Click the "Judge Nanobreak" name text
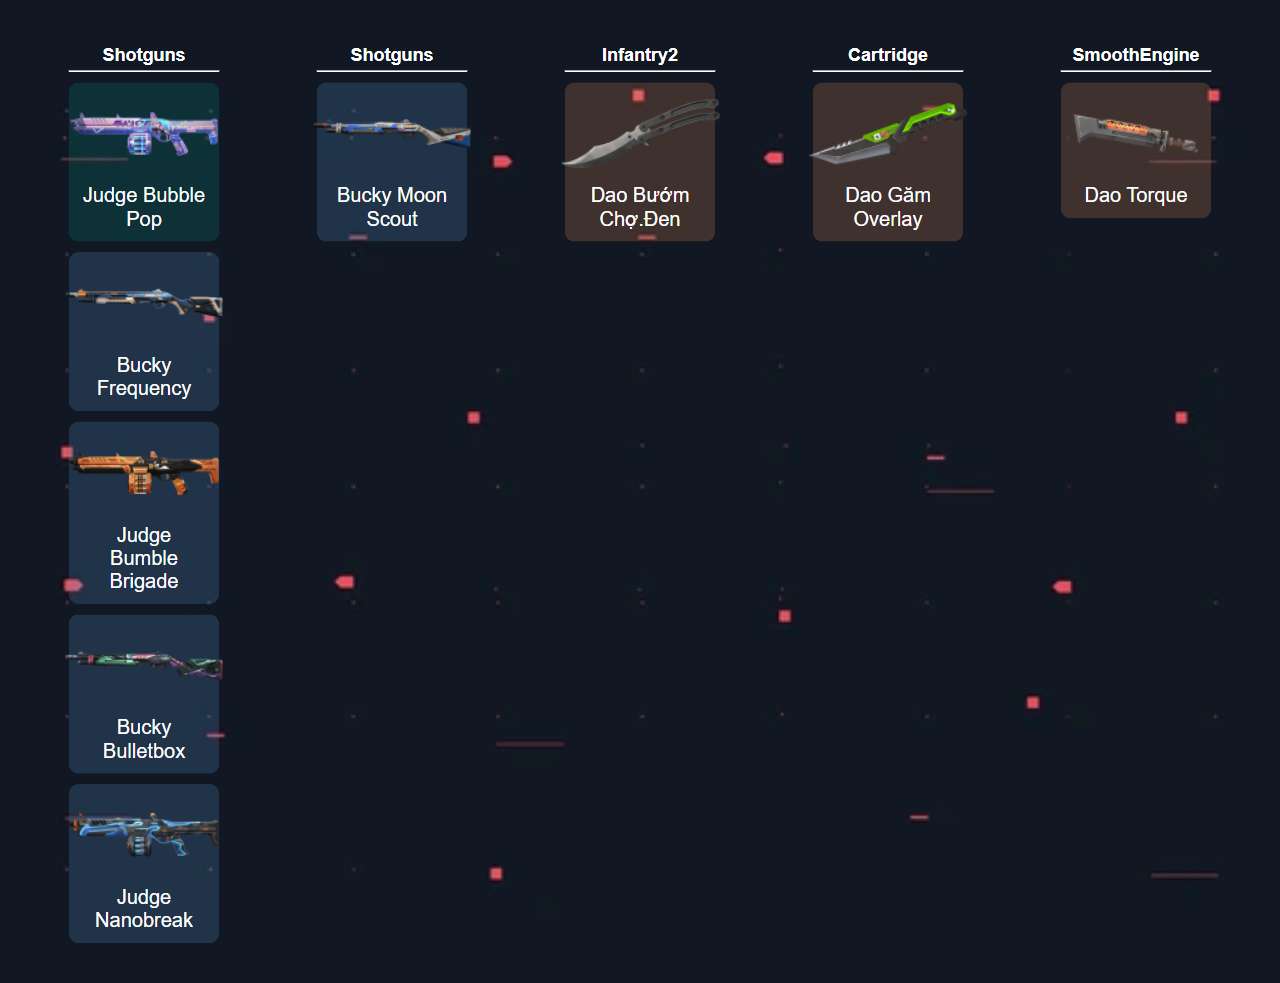 coord(143,909)
